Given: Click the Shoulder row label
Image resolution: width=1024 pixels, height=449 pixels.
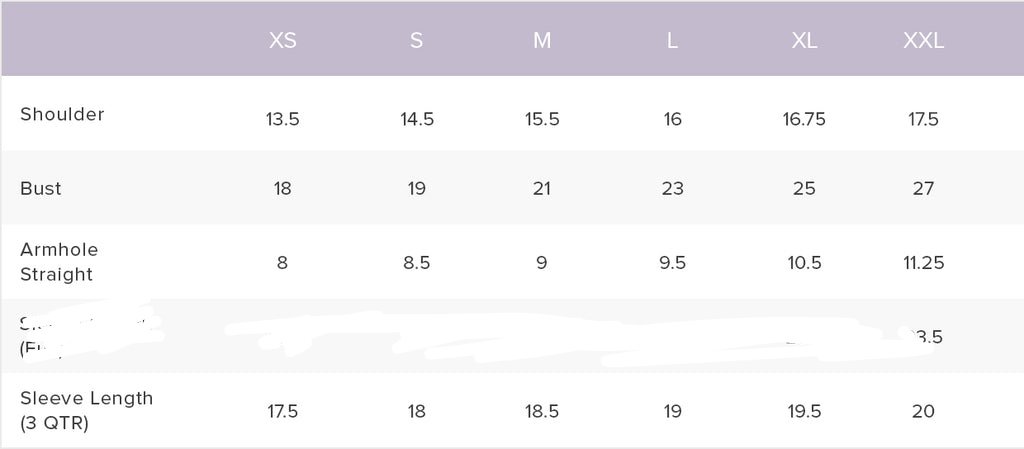Looking at the screenshot, I should pyautogui.click(x=62, y=114).
